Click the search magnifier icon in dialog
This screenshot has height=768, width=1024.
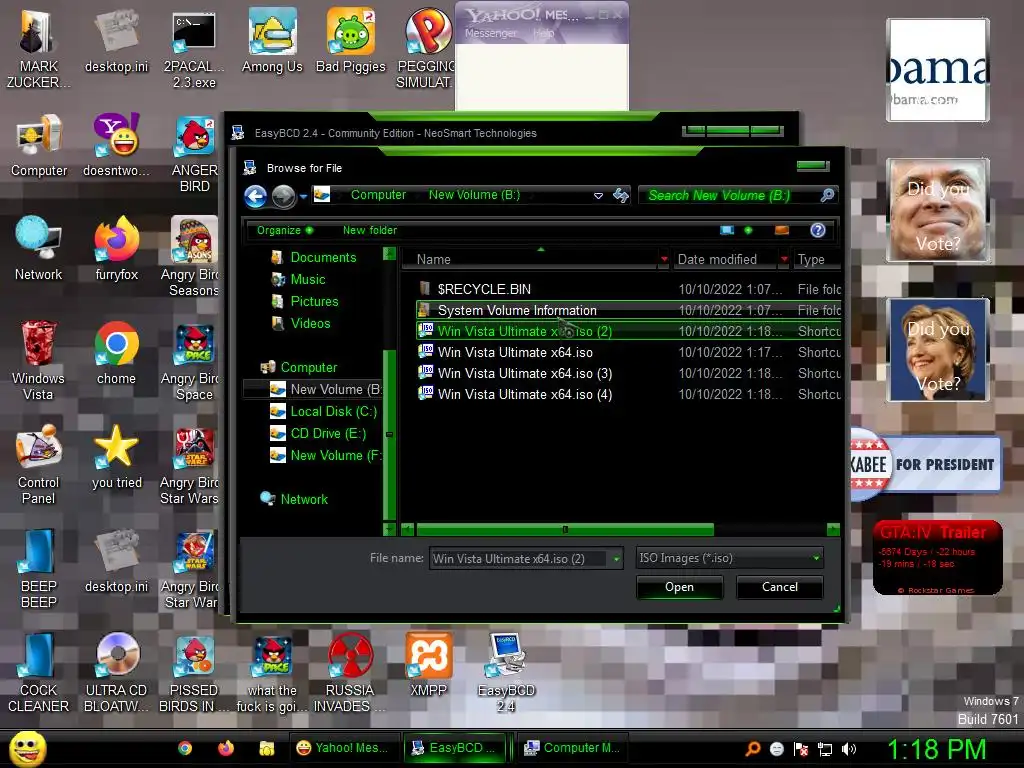pyautogui.click(x=827, y=195)
